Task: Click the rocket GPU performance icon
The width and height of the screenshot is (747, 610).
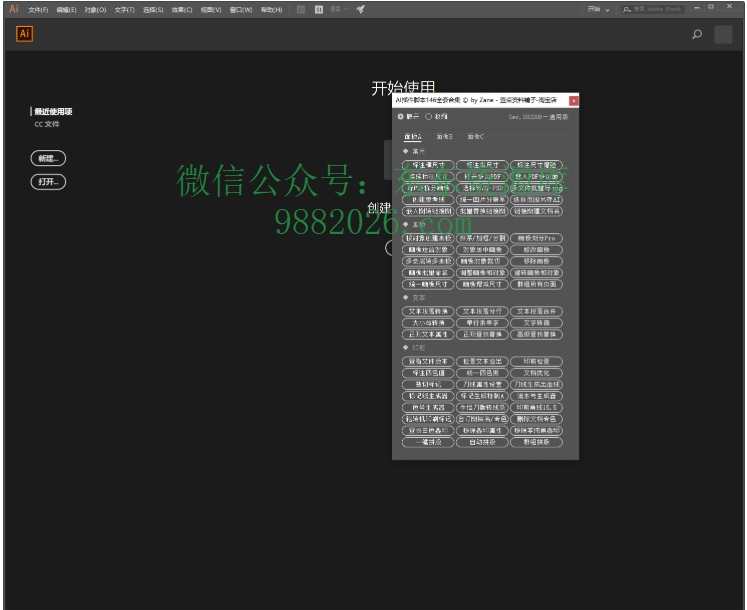Action: [x=360, y=9]
